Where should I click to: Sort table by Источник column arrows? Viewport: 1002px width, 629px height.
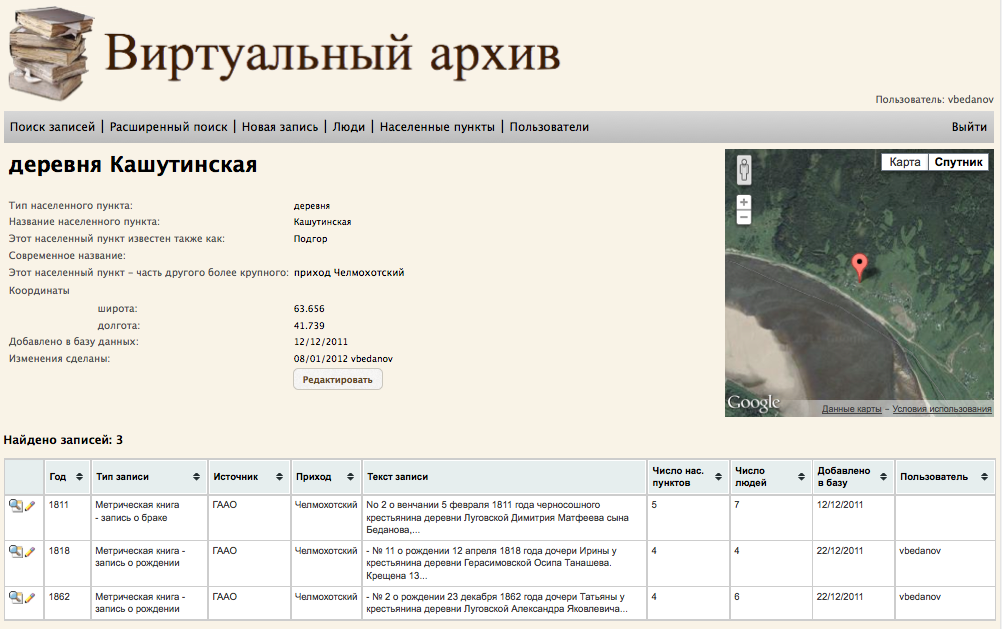click(279, 477)
